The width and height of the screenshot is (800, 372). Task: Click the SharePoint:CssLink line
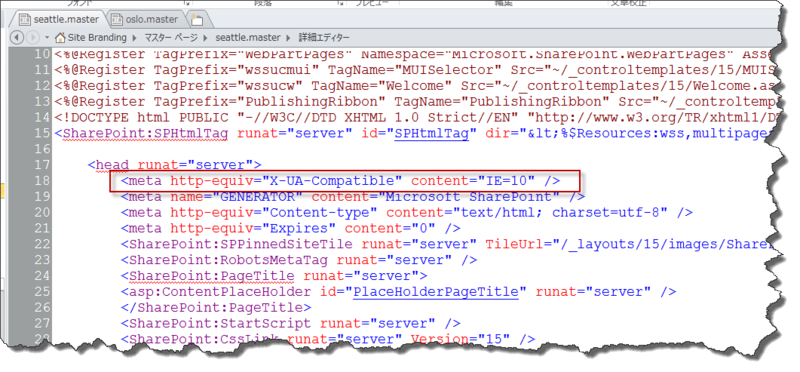328,339
